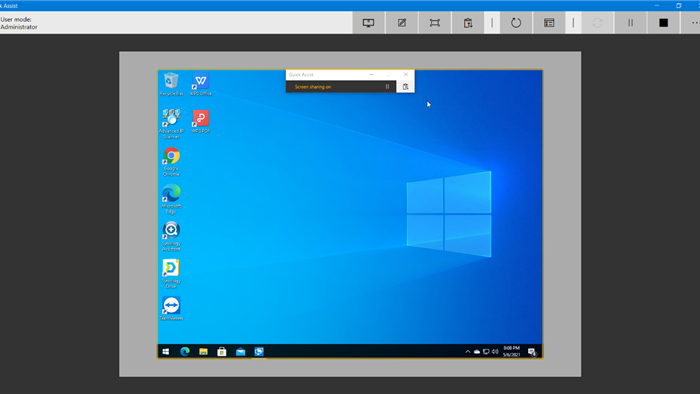
Task: Select the Google Chrome desktop shortcut
Action: pyautogui.click(x=171, y=162)
